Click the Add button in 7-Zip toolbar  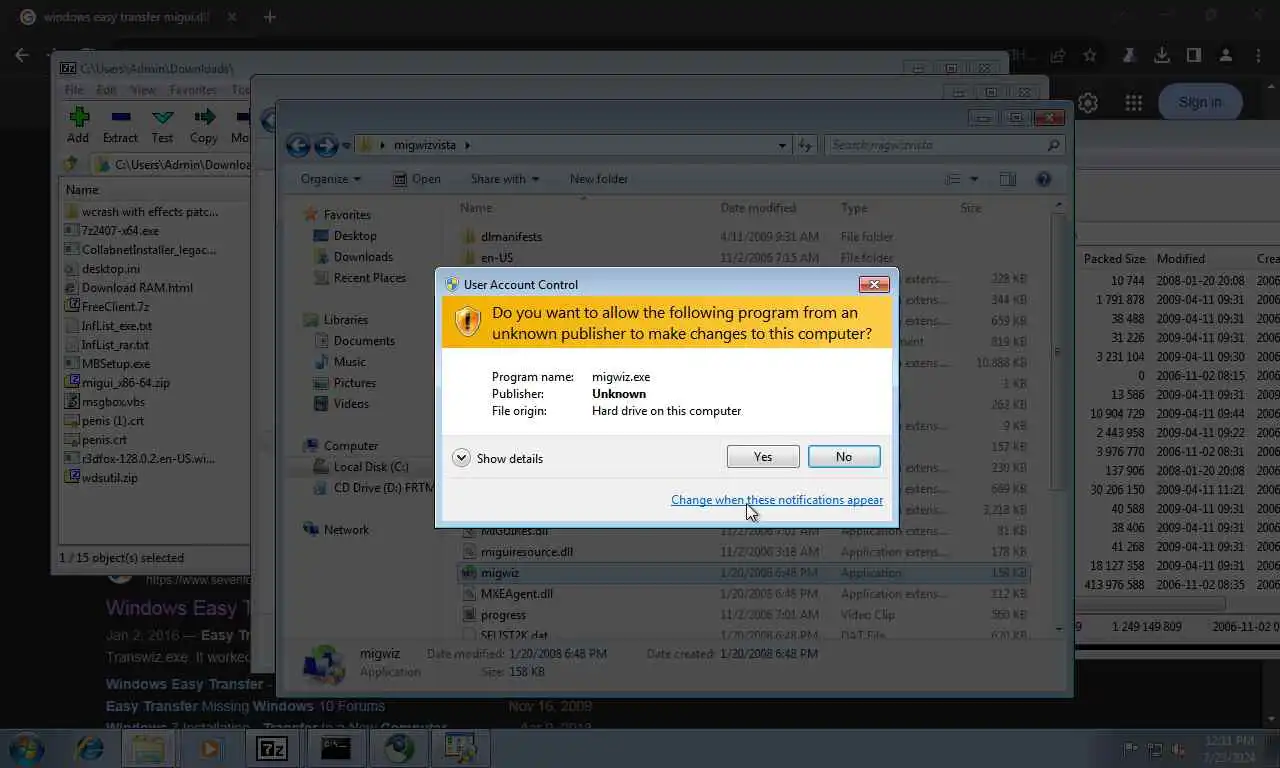tap(78, 126)
